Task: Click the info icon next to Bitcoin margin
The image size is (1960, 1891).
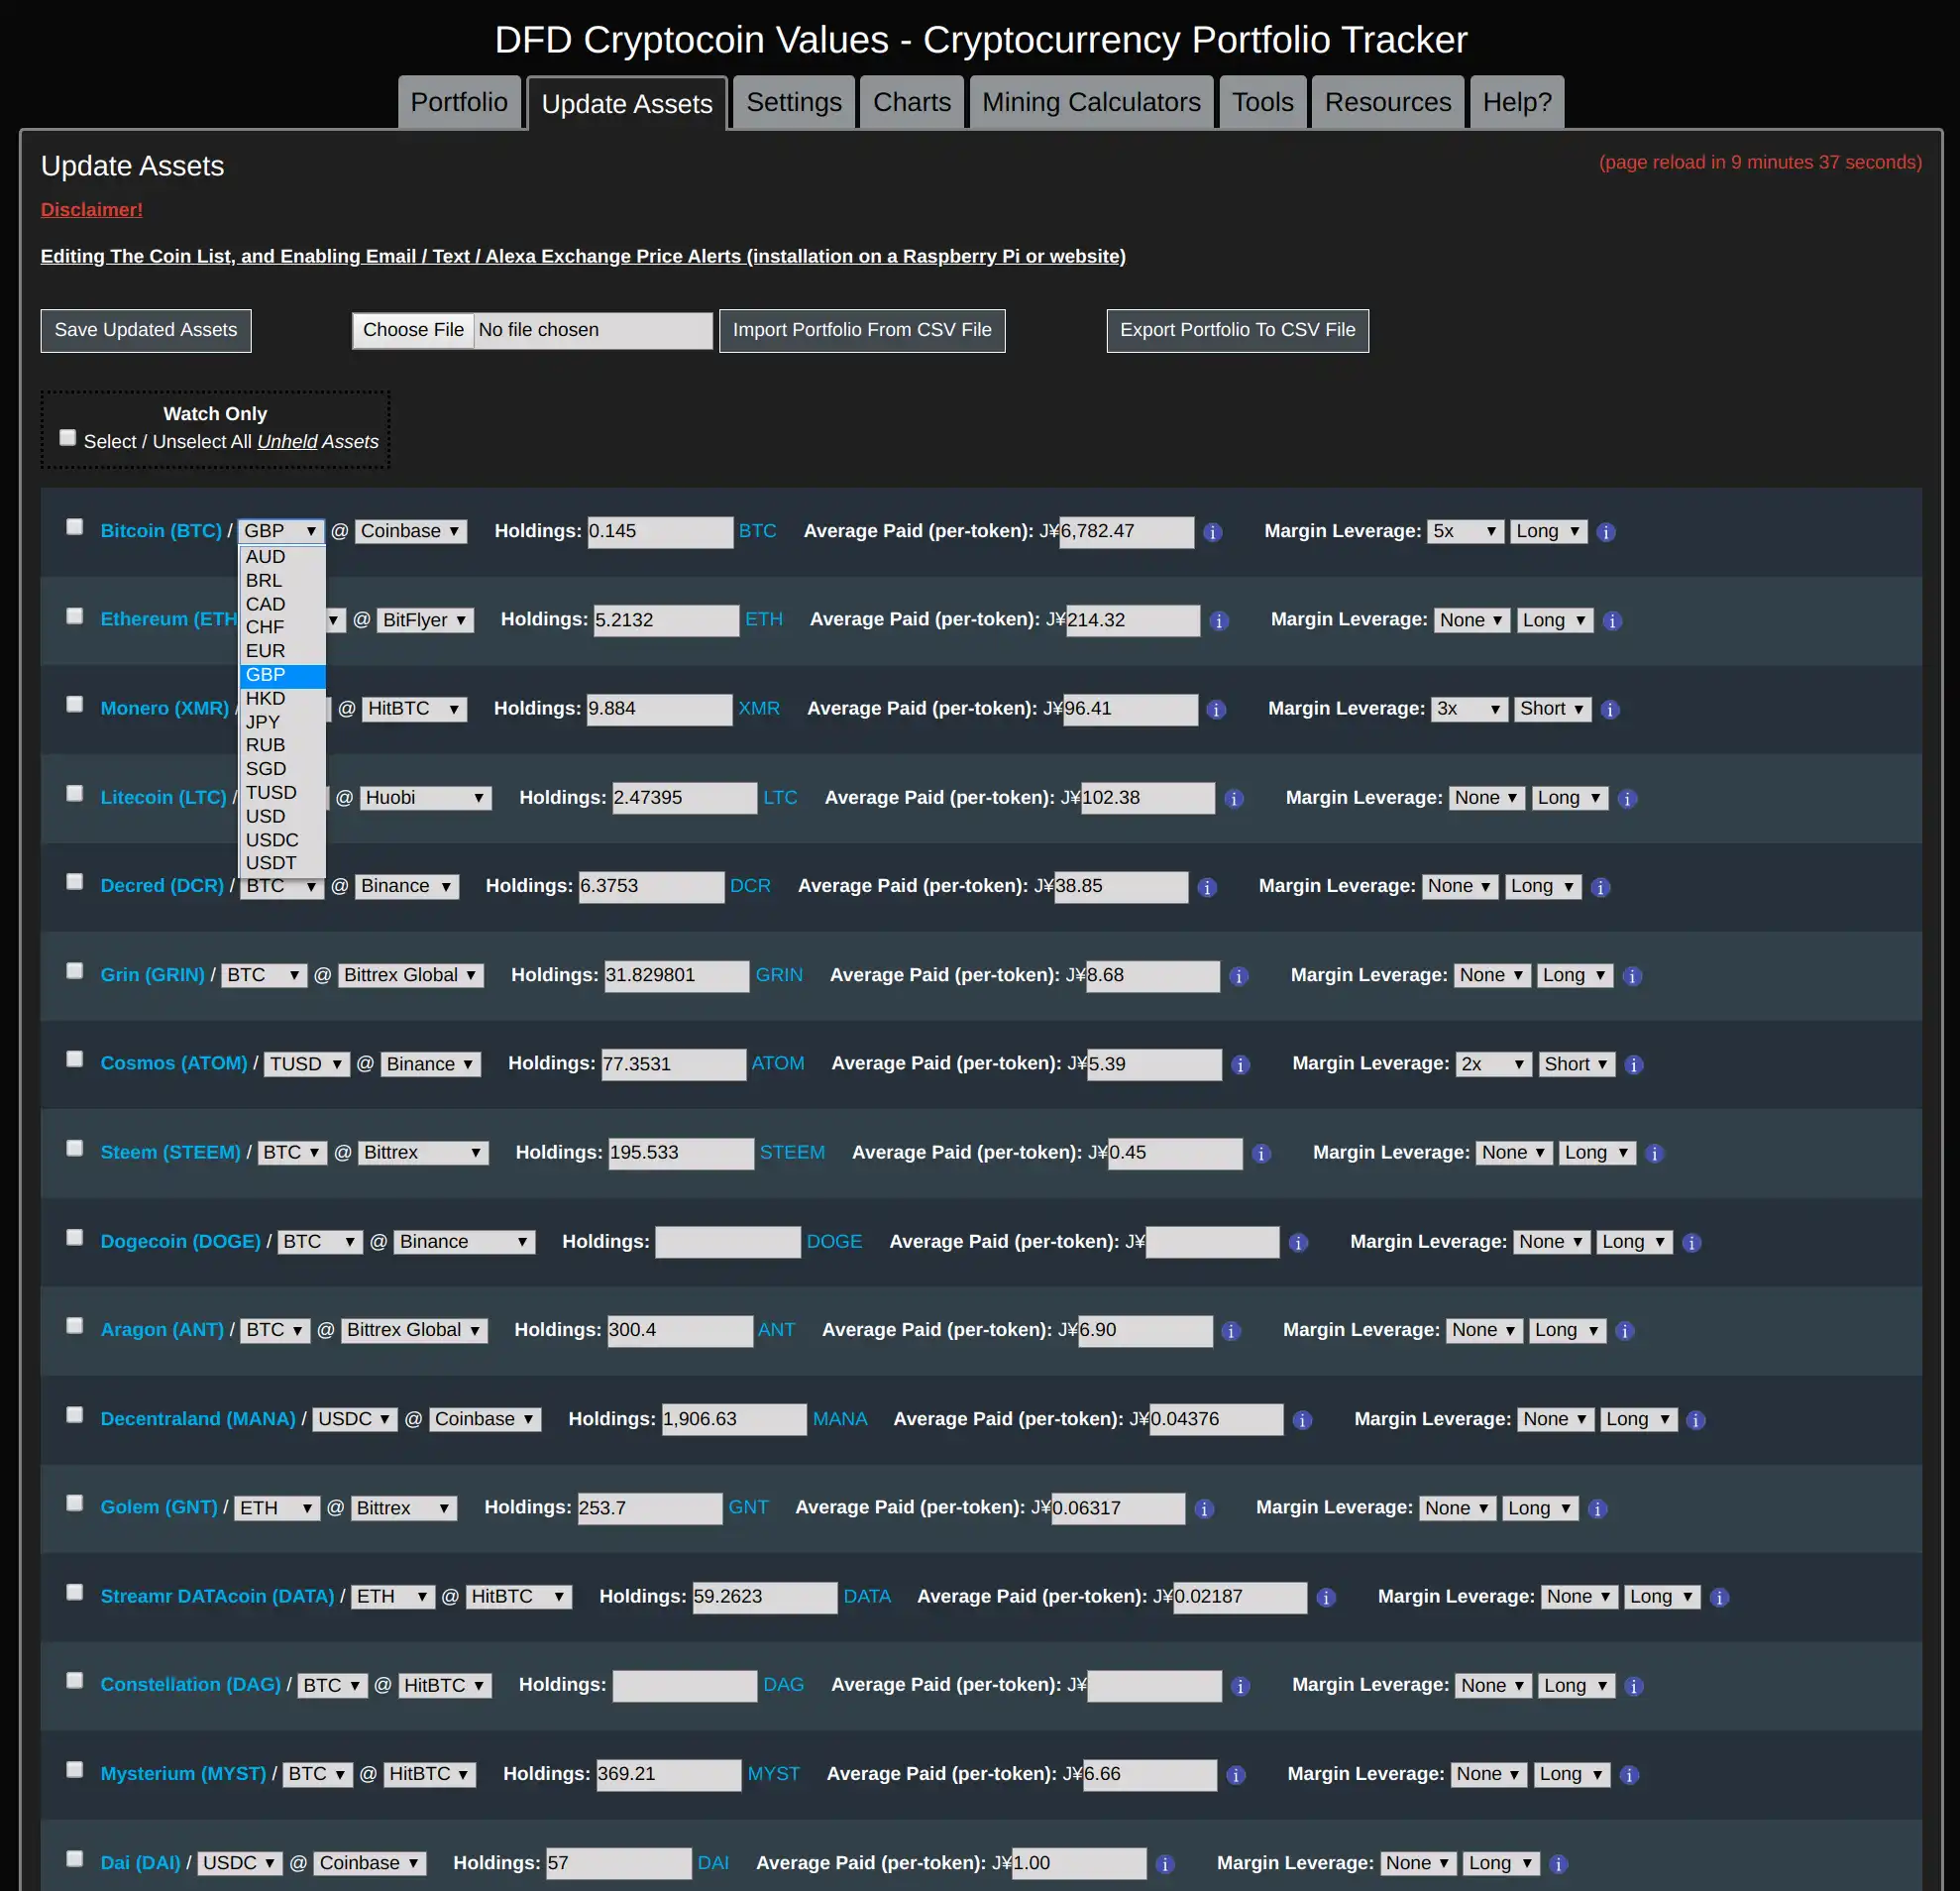Action: coord(1610,532)
